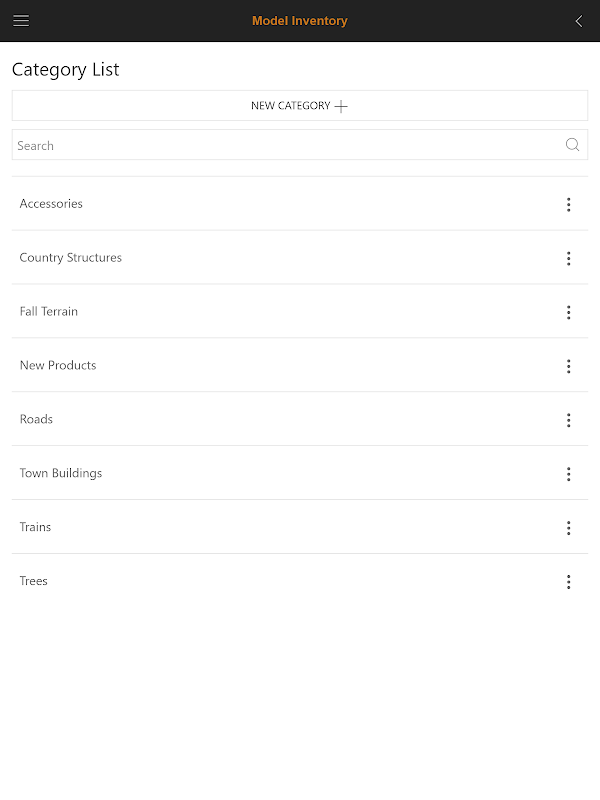The width and height of the screenshot is (600, 800).
Task: Open options menu for Country Structures
Action: click(x=568, y=258)
